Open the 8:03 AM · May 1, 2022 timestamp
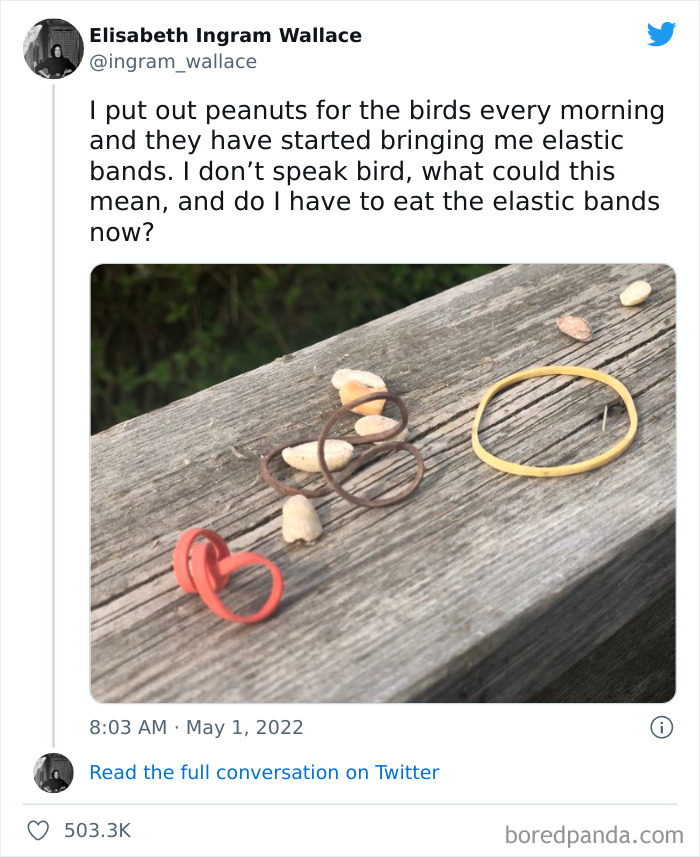Screen dimensions: 700x857 coord(196,727)
